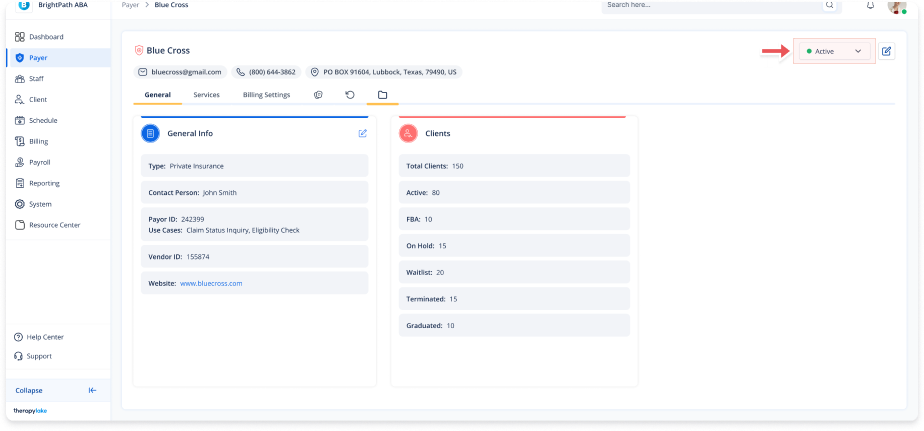Click the edit payer button beside status
The height and width of the screenshot is (431, 924).
pos(886,51)
